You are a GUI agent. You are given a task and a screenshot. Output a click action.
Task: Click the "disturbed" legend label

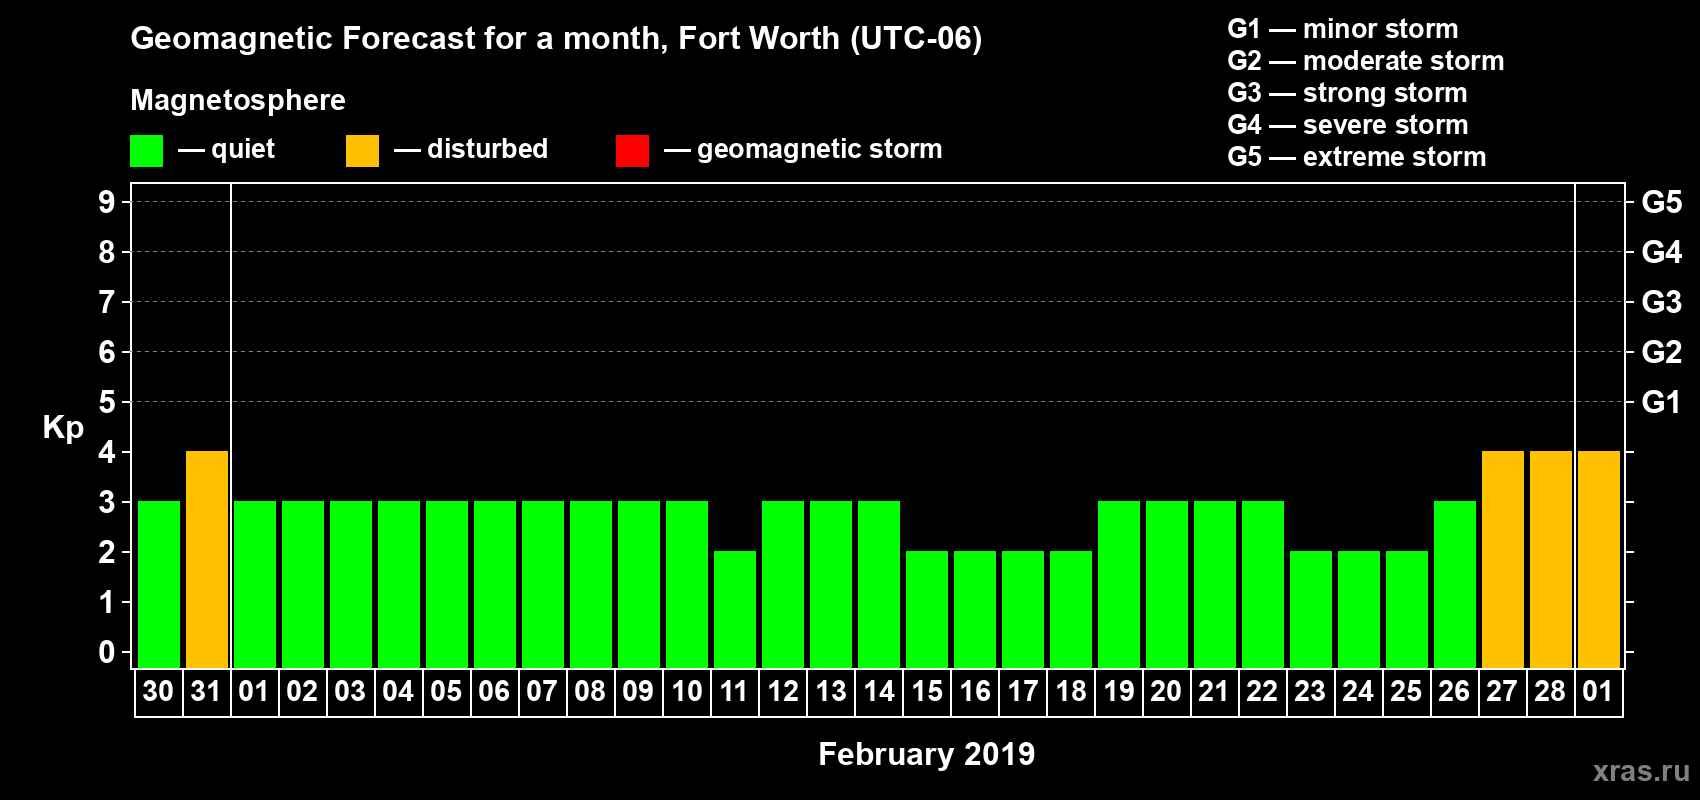coord(488,149)
